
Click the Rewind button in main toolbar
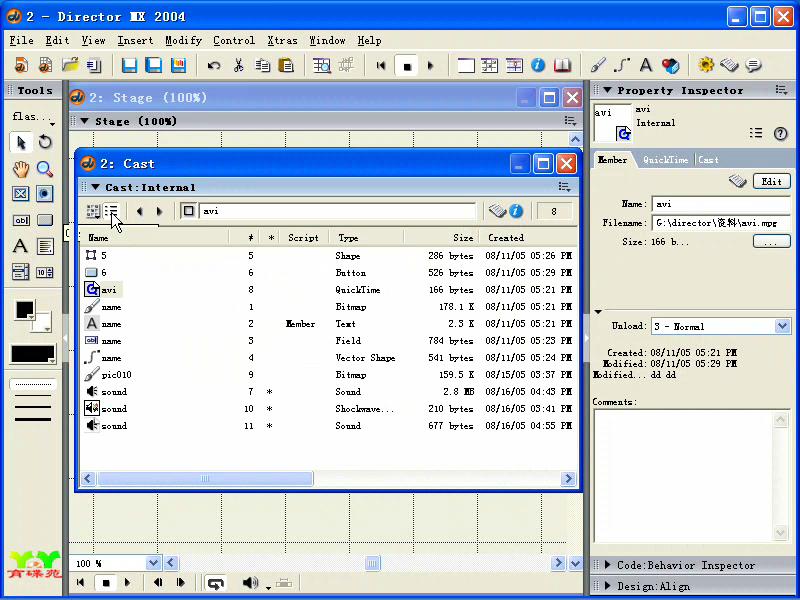pyautogui.click(x=381, y=66)
